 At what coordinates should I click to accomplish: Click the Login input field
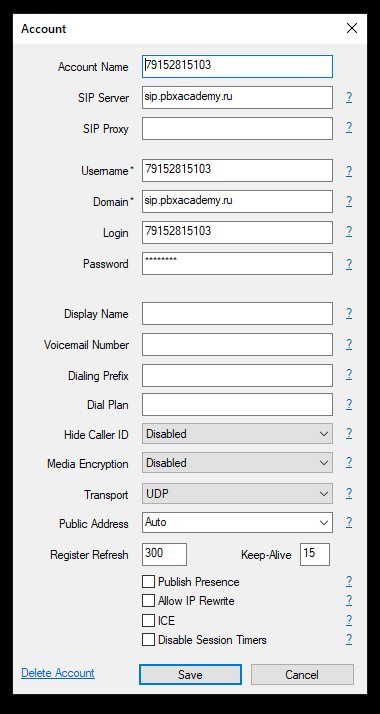(237, 232)
